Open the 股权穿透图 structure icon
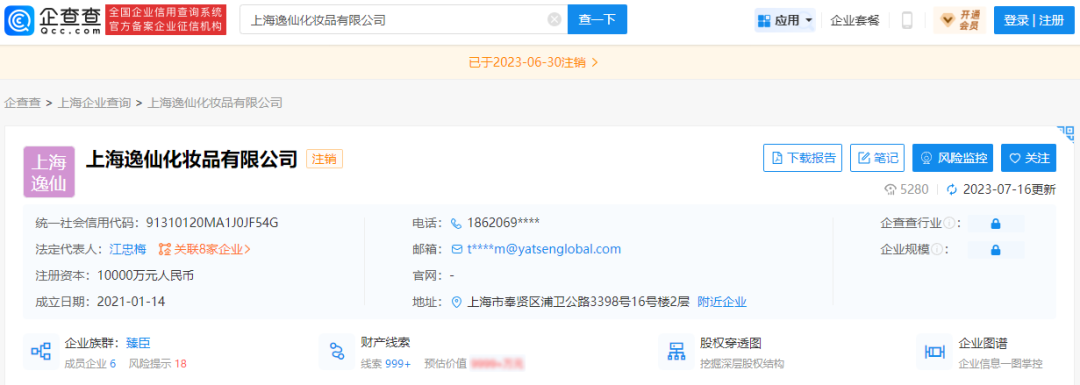This screenshot has width=1080, height=385. tap(676, 352)
